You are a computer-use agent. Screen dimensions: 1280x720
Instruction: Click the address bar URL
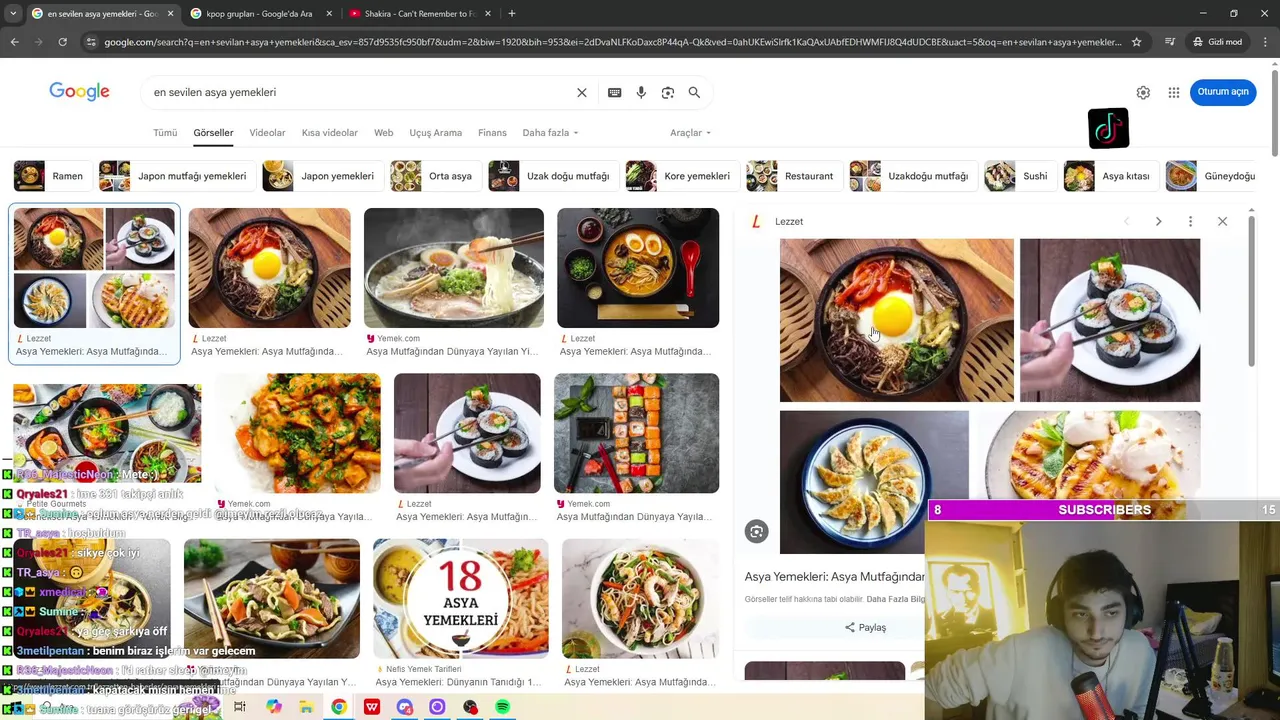click(612, 42)
